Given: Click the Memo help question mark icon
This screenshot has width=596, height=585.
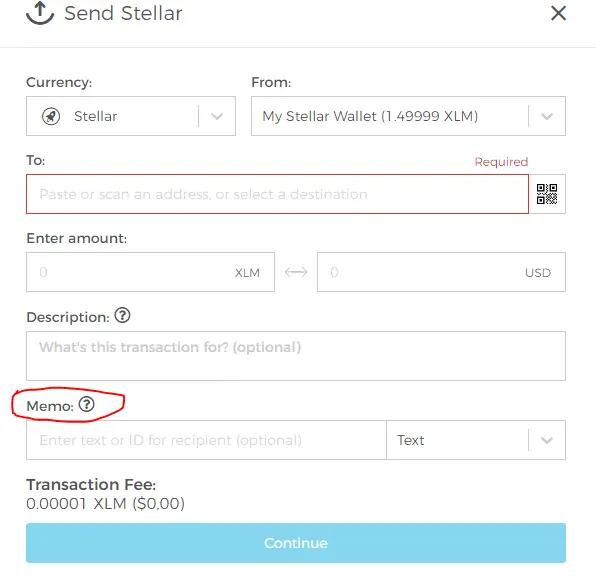Looking at the screenshot, I should 87,404.
